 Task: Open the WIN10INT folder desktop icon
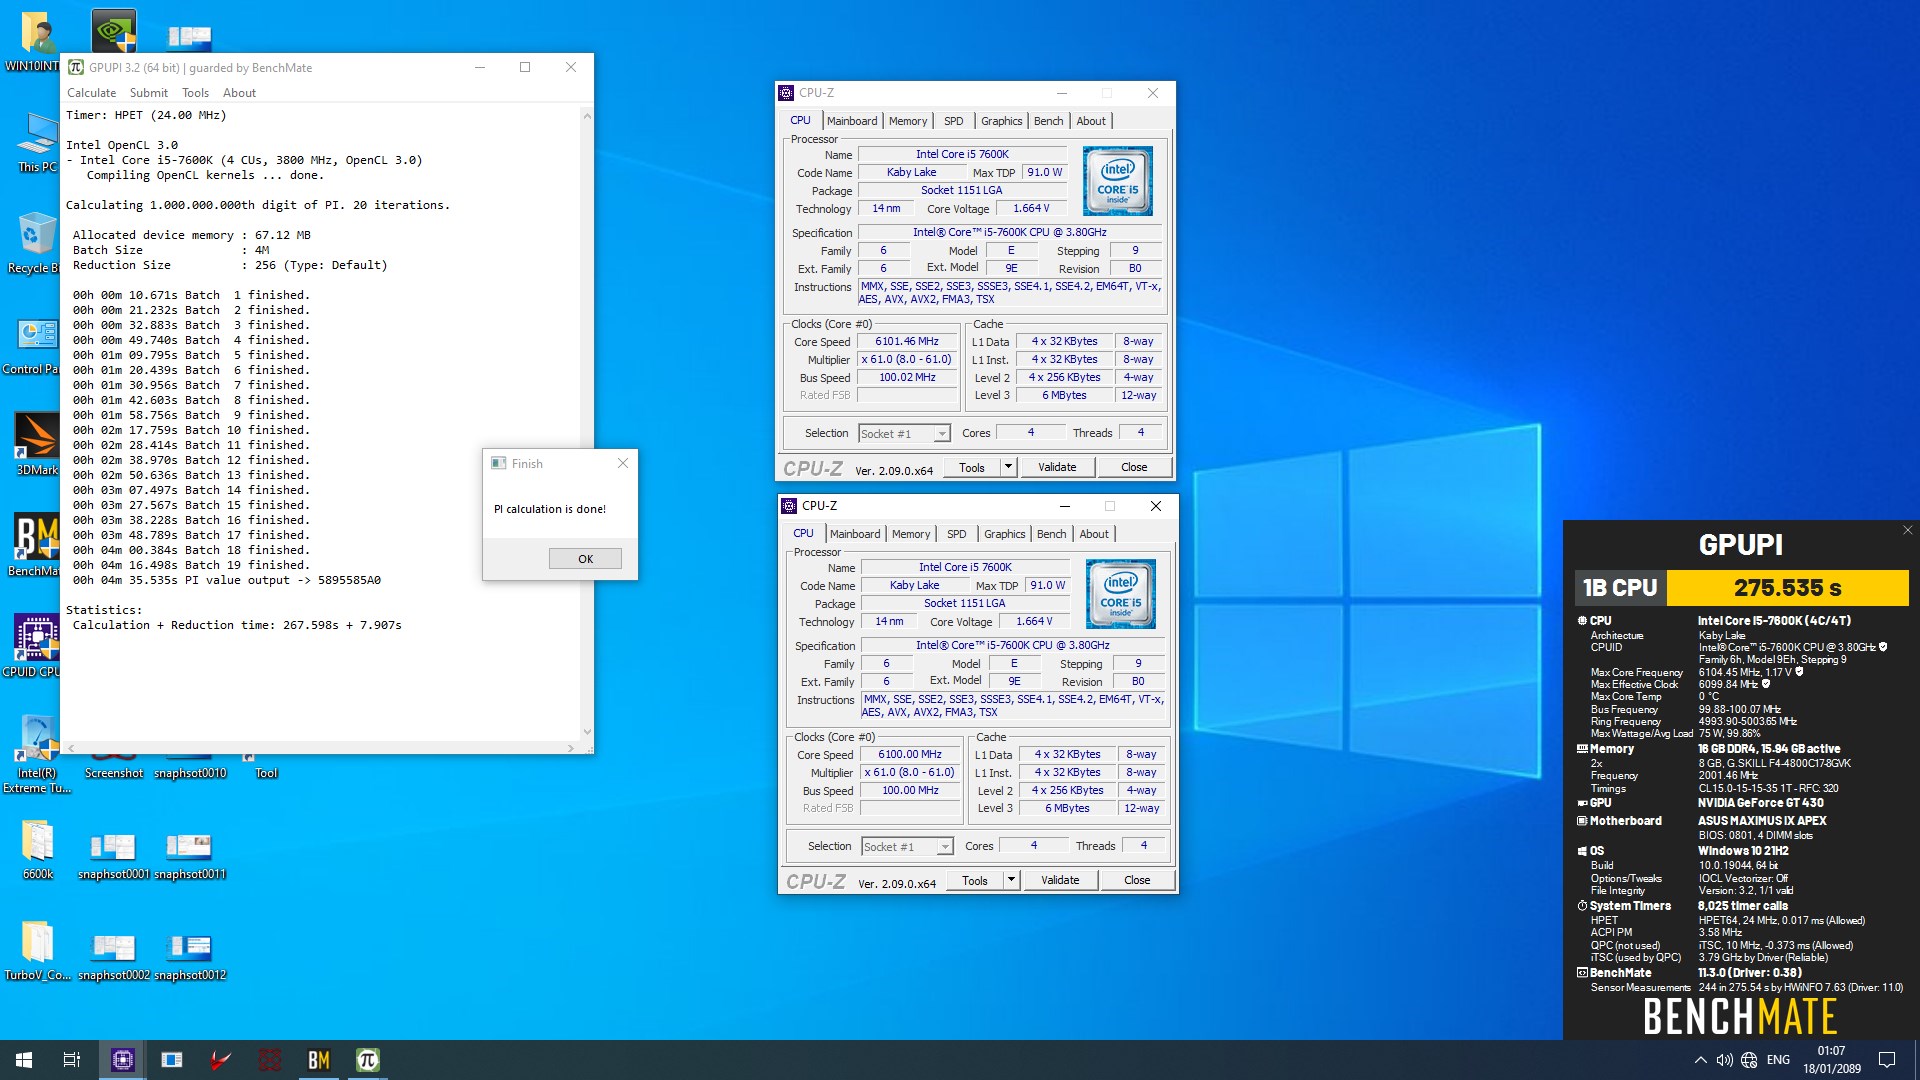[x=36, y=42]
